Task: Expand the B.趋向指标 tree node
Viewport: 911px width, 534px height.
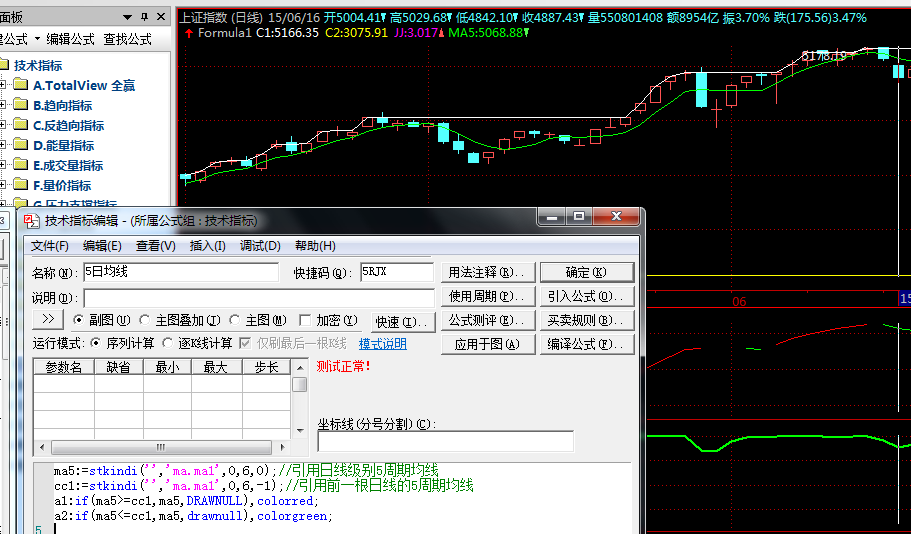Action: 4,106
